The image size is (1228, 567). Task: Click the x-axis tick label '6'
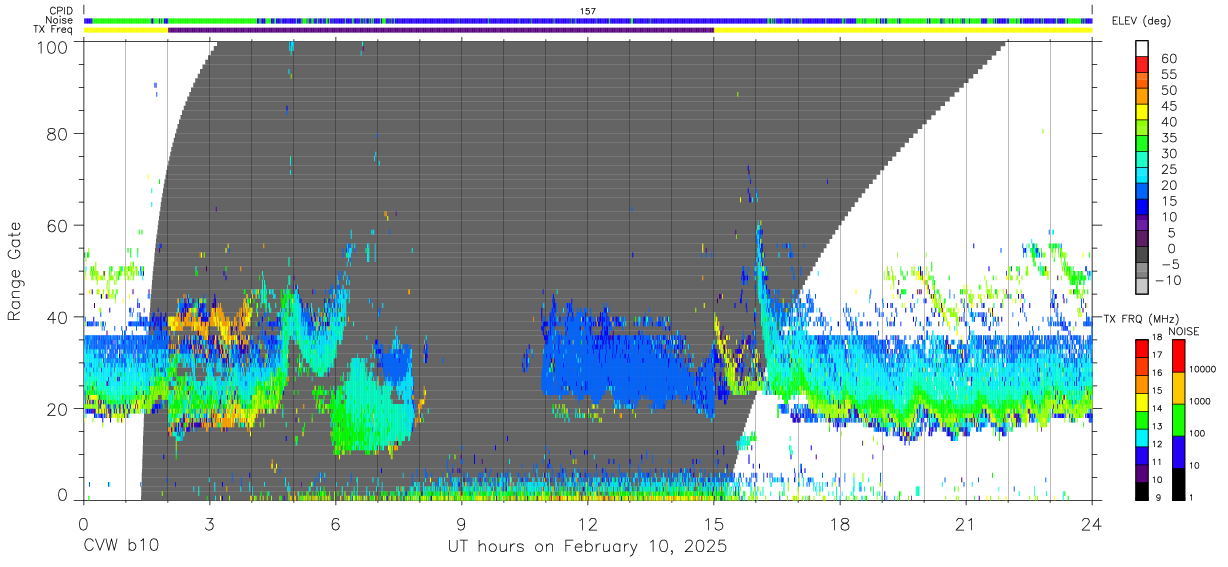[335, 523]
